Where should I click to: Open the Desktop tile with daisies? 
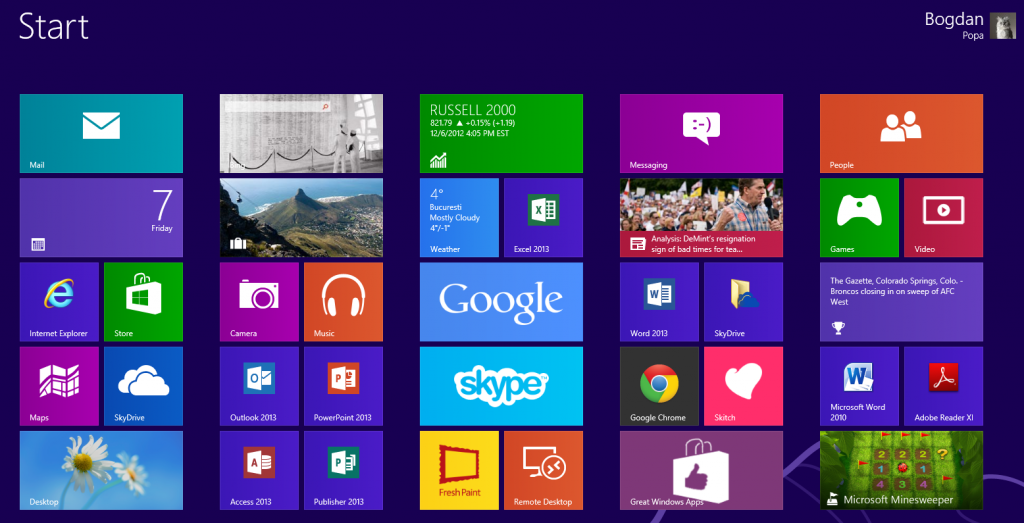point(101,469)
